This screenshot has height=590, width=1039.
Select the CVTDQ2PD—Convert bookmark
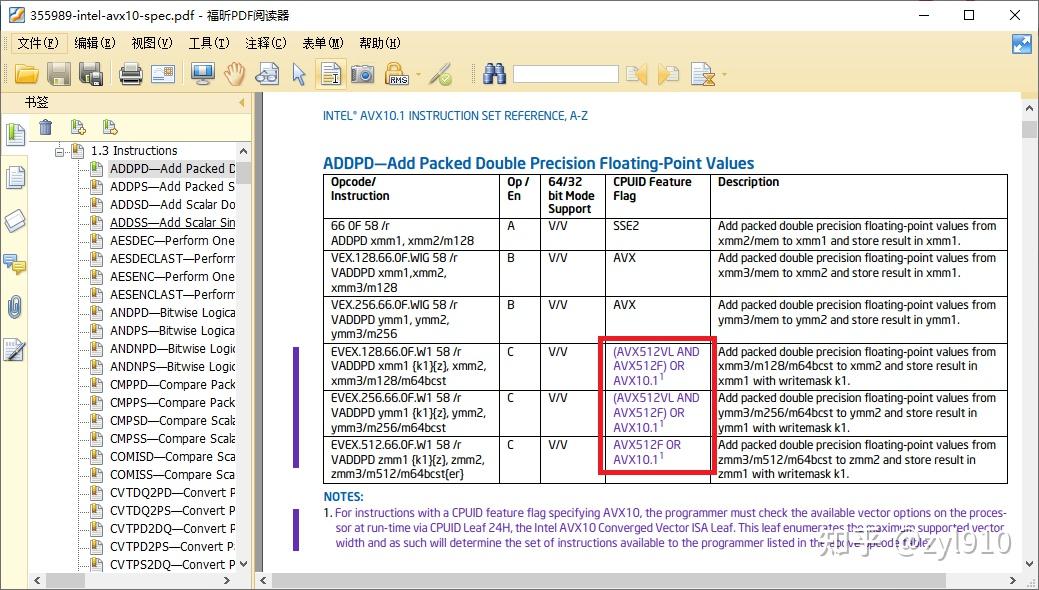point(172,492)
